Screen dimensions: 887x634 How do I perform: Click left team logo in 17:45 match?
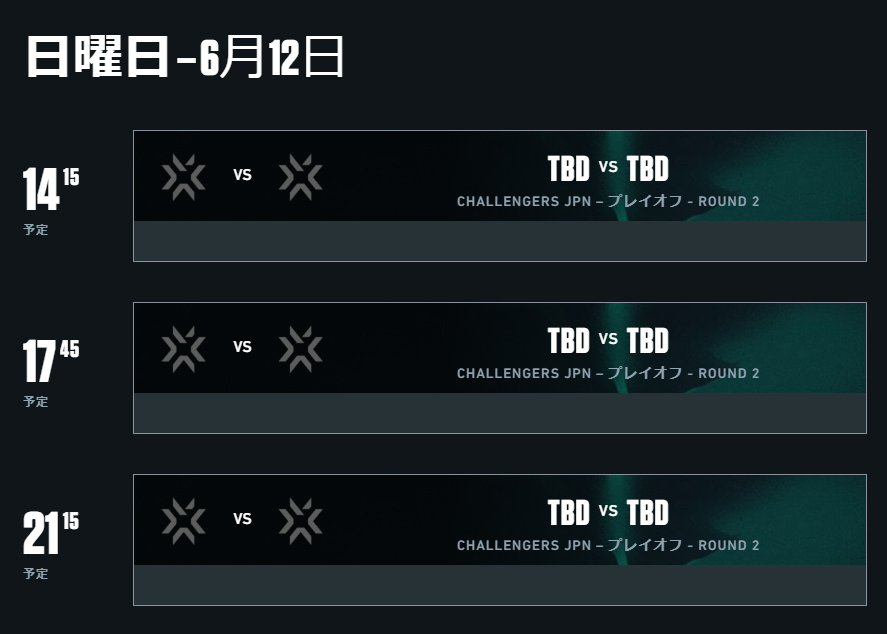pyautogui.click(x=183, y=349)
